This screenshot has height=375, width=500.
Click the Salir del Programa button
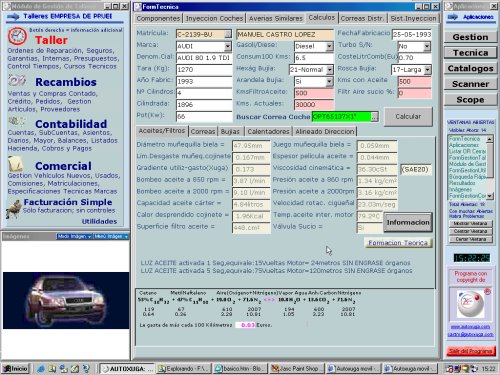click(x=470, y=351)
